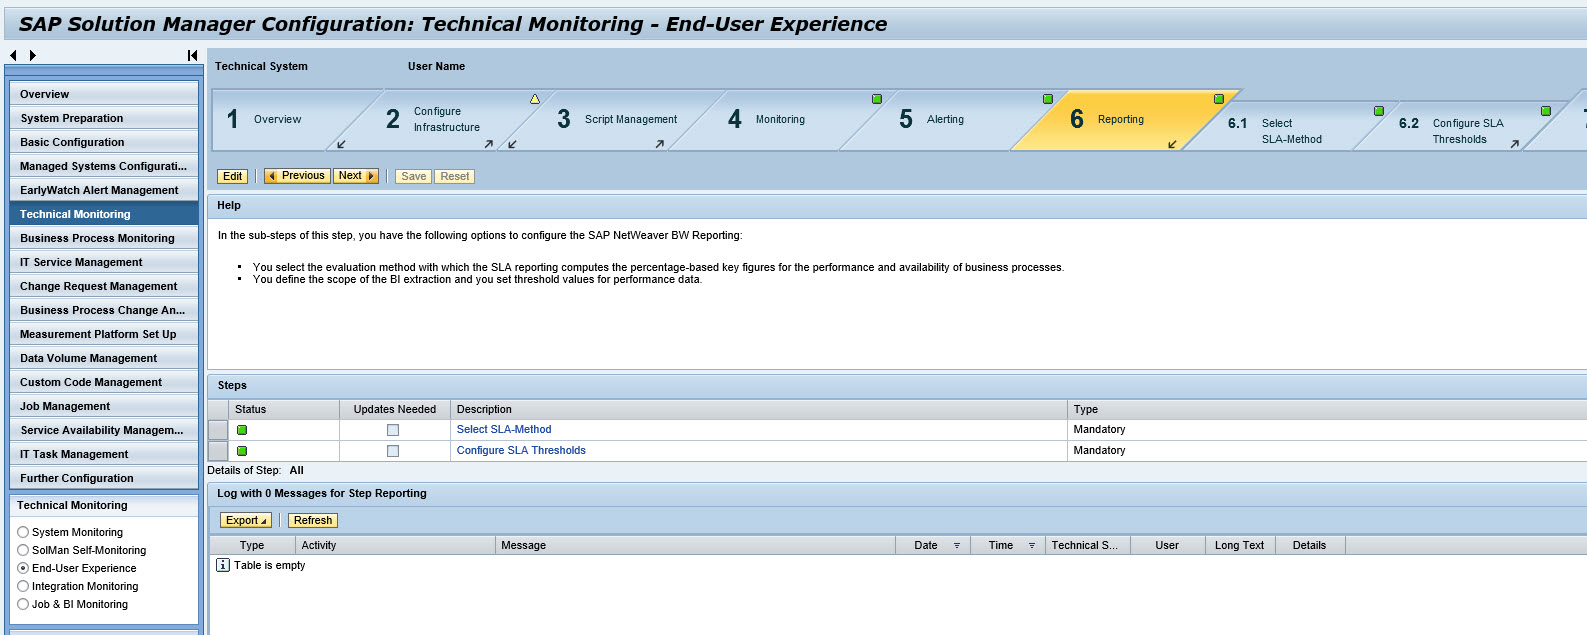Image resolution: width=1587 pixels, height=635 pixels.
Task: Click the Edit button
Action: click(233, 176)
